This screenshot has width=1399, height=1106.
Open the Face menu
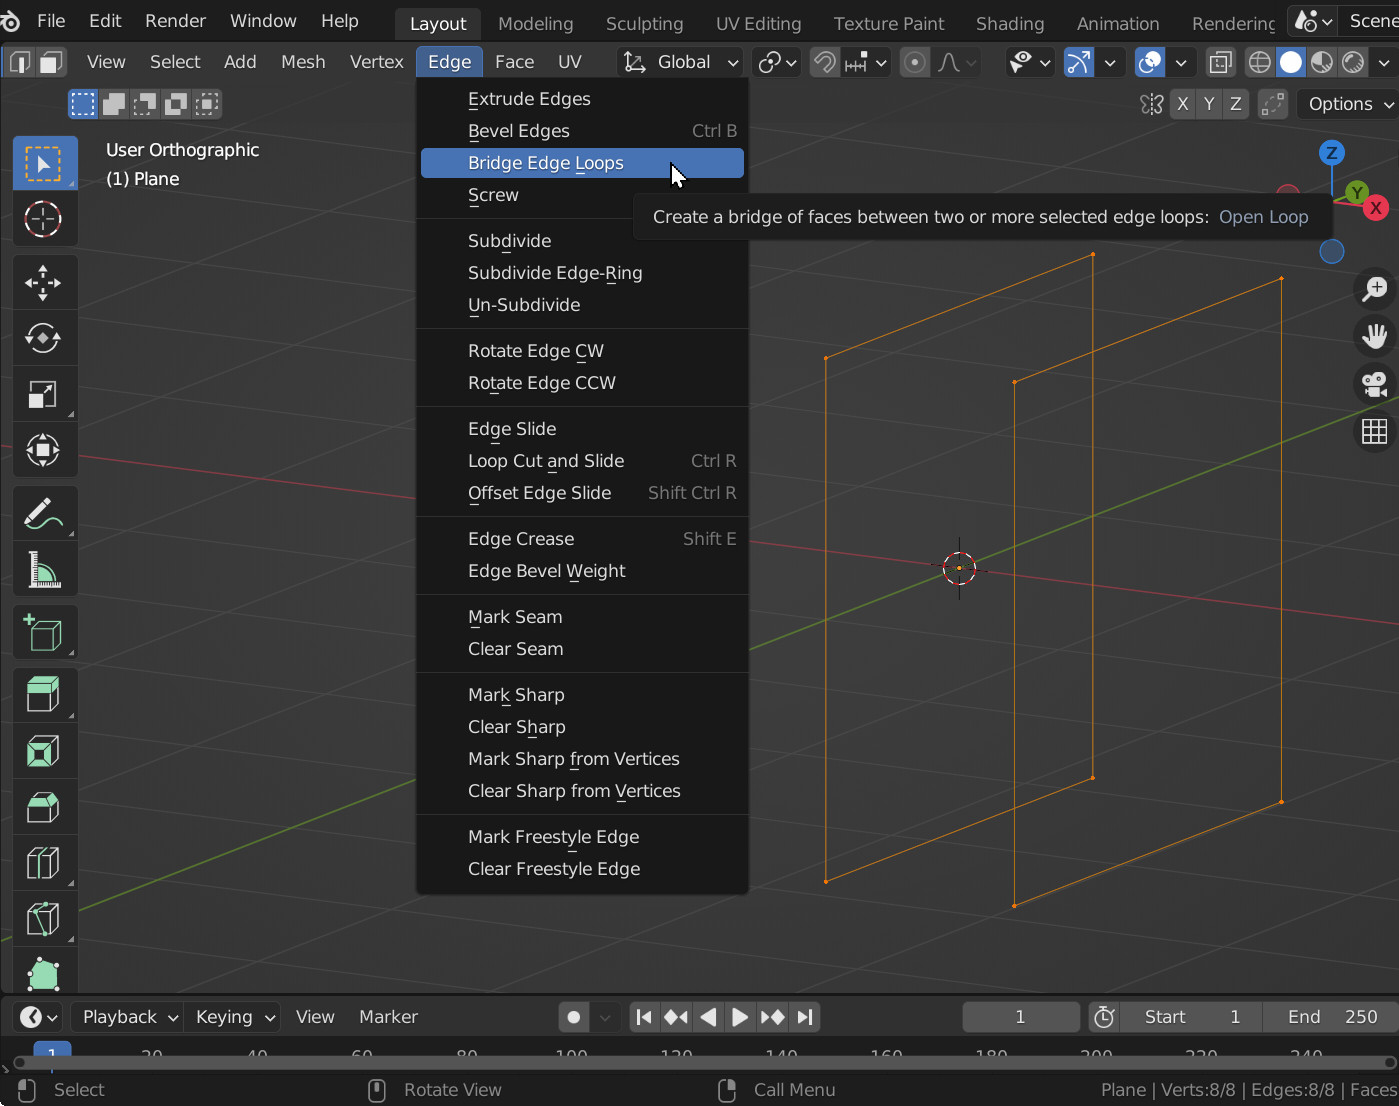514,62
